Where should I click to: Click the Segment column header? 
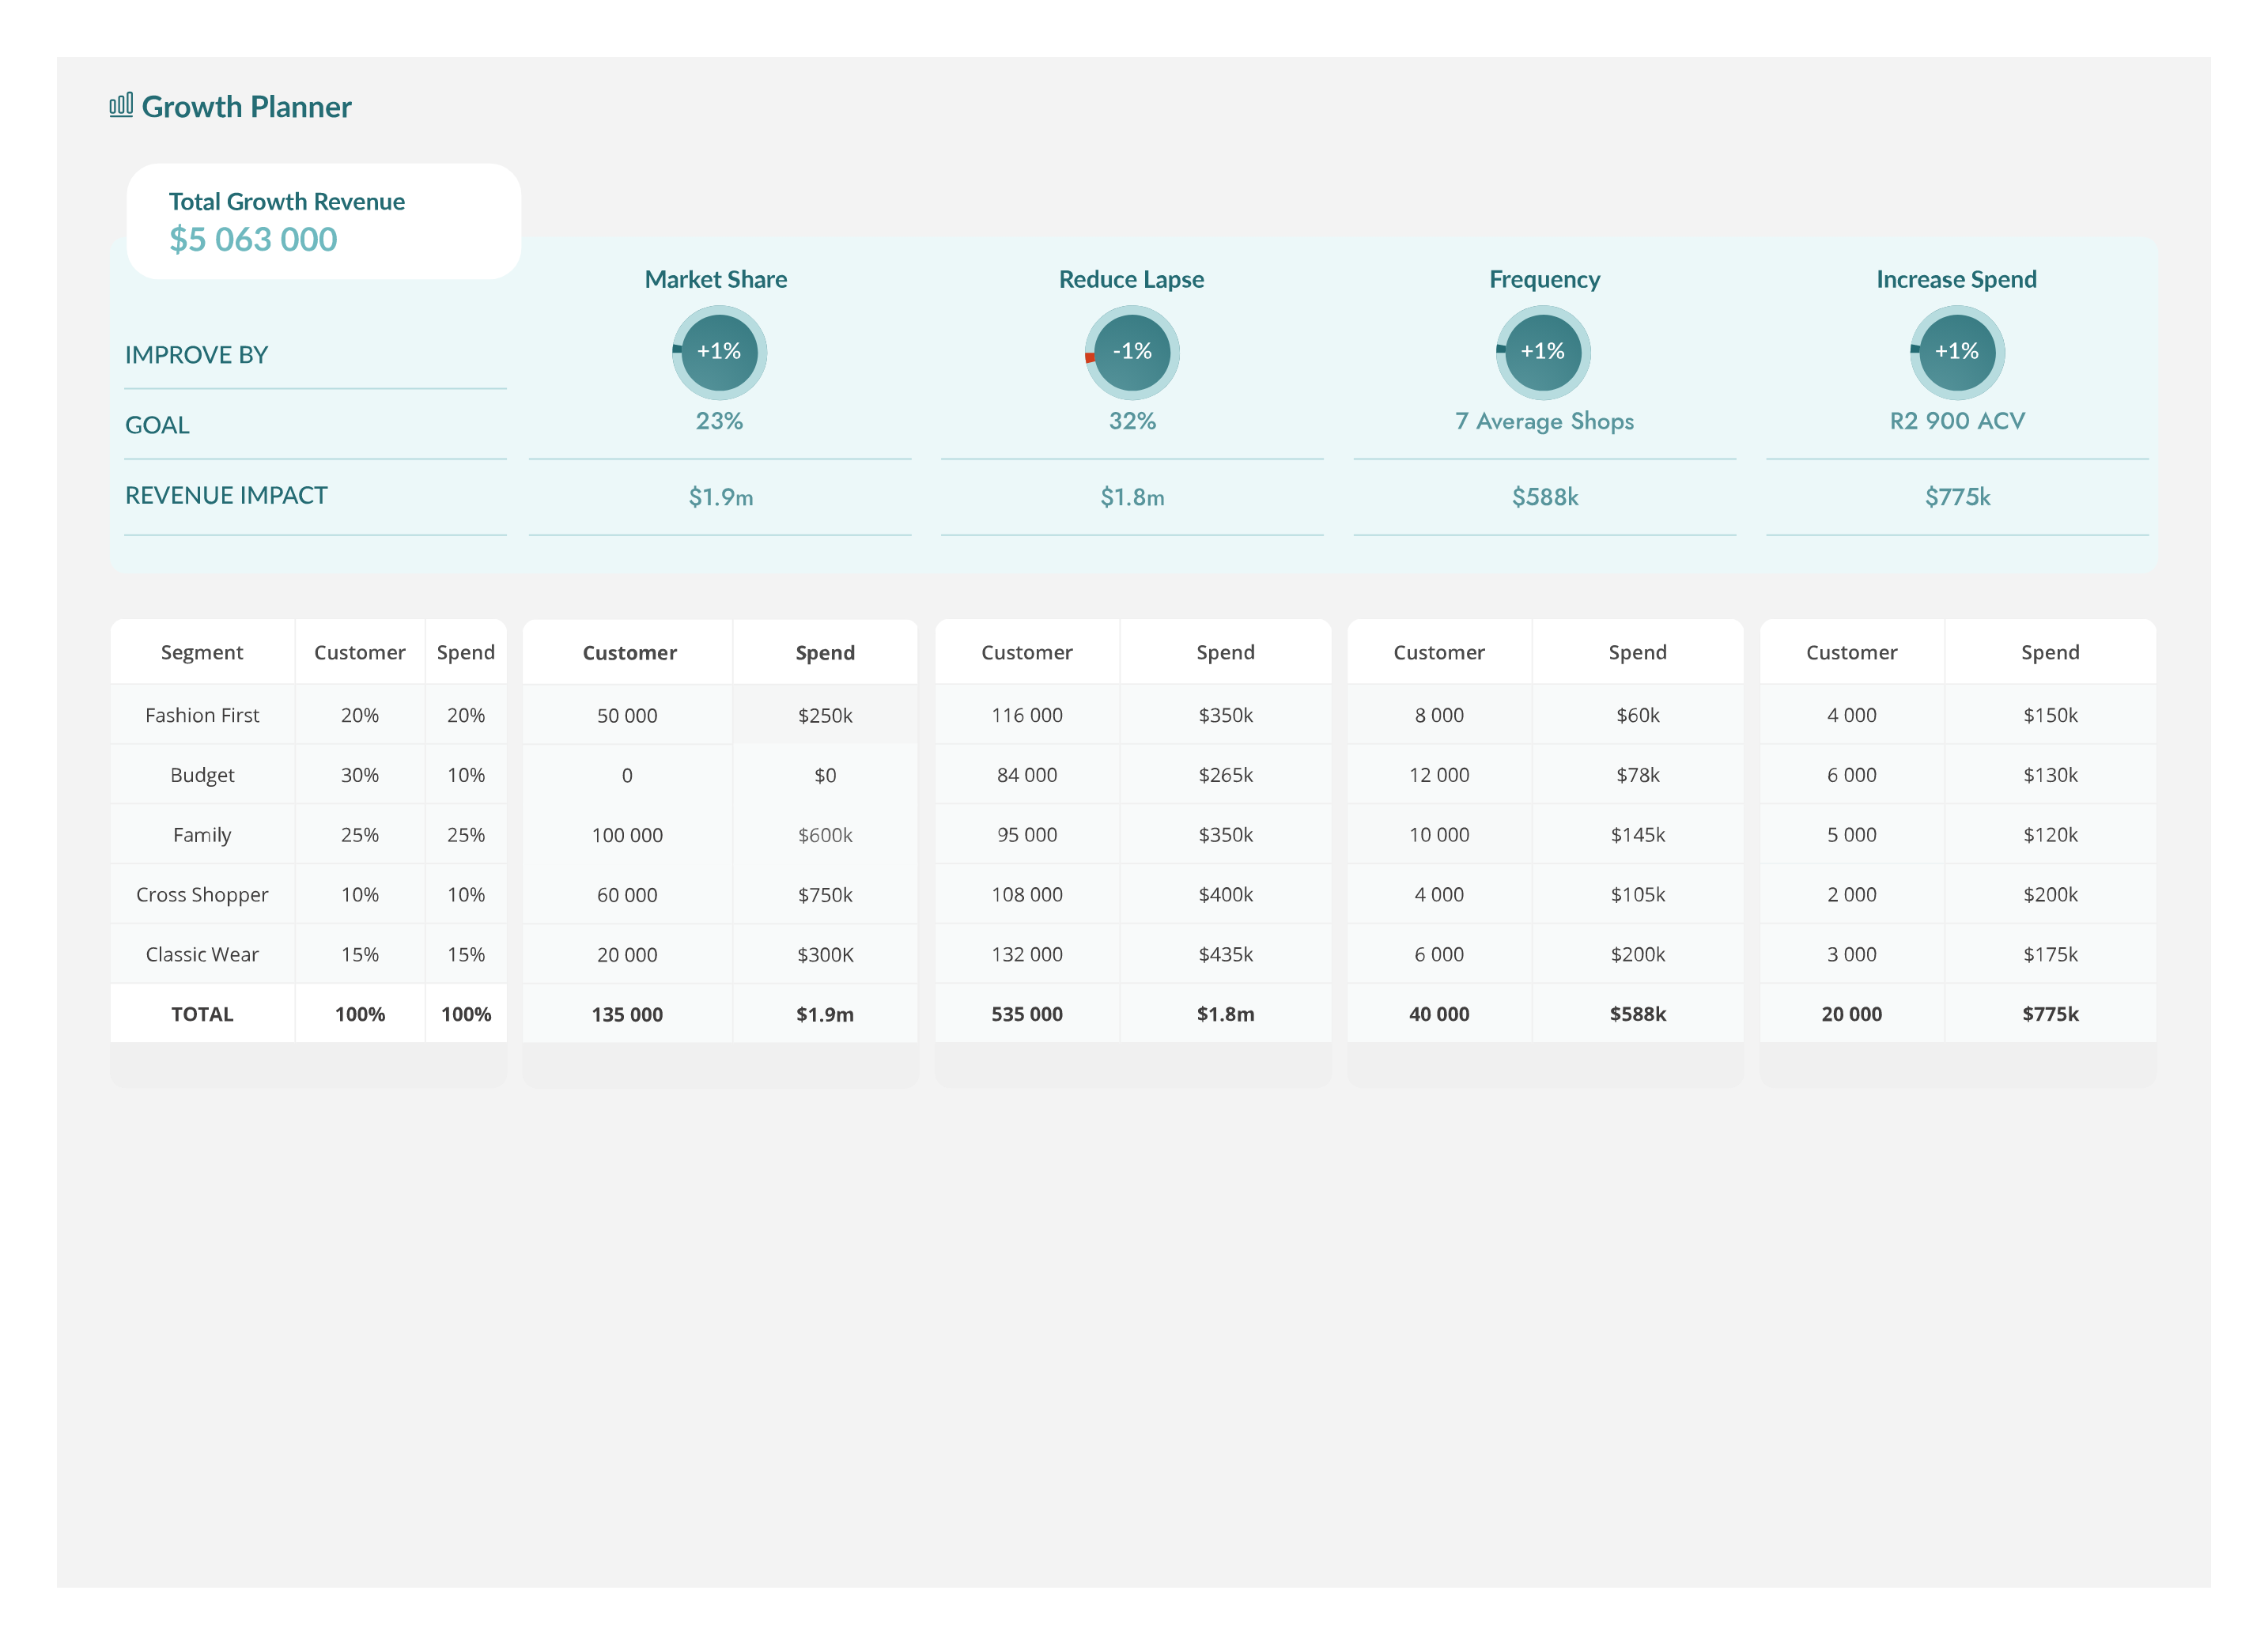point(202,652)
